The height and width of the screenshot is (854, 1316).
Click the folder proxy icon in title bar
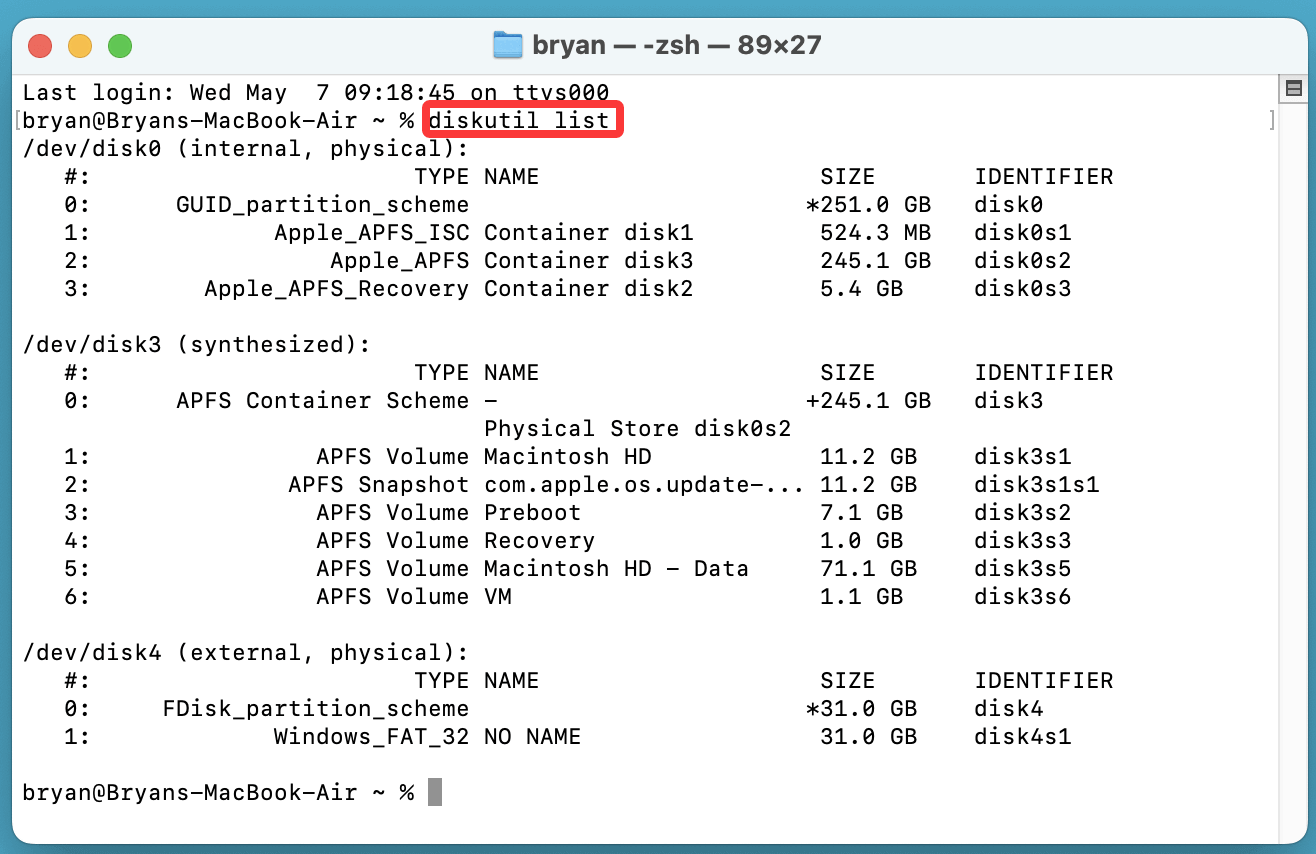tap(508, 45)
